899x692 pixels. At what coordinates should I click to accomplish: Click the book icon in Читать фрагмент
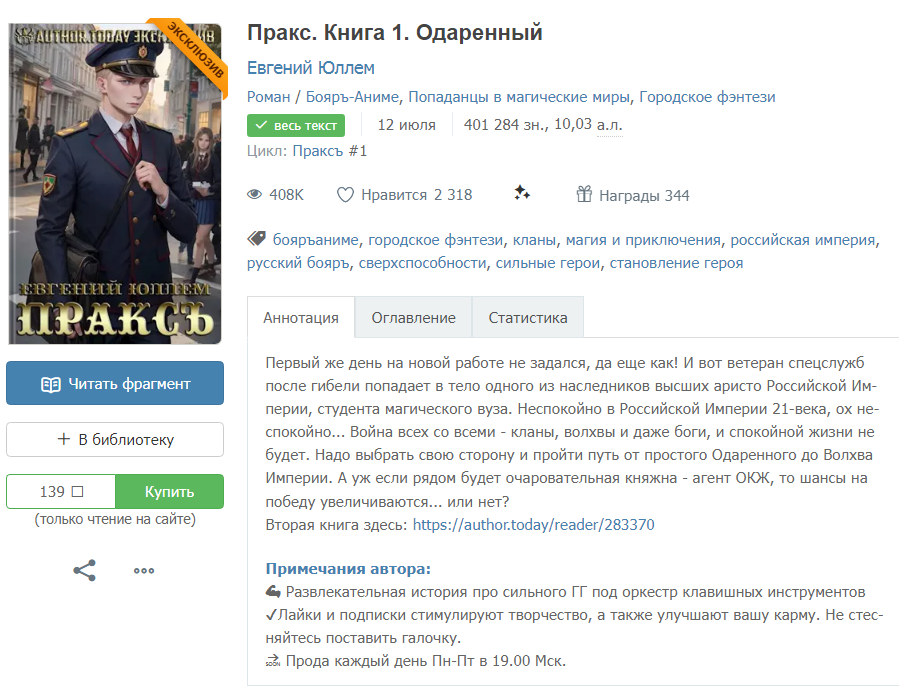point(50,384)
